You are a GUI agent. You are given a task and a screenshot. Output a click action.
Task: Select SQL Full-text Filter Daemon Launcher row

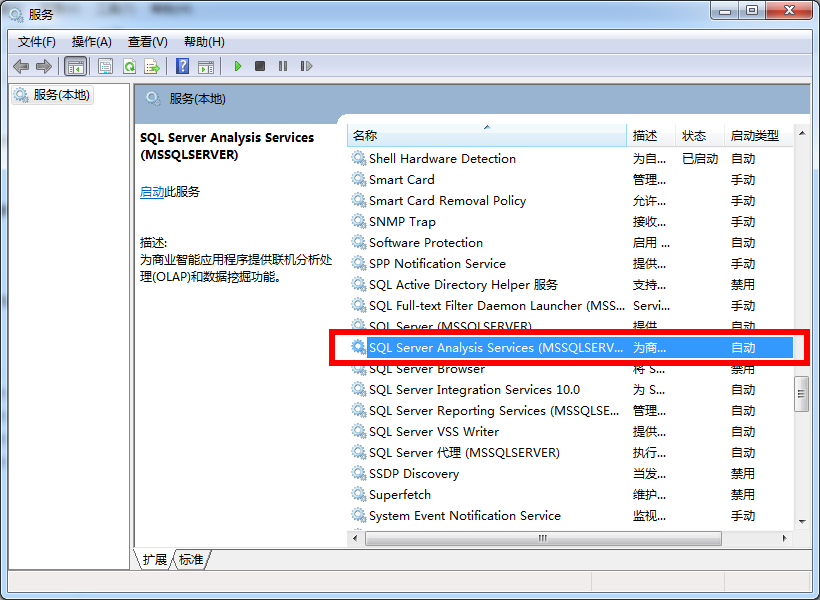[x=570, y=305]
